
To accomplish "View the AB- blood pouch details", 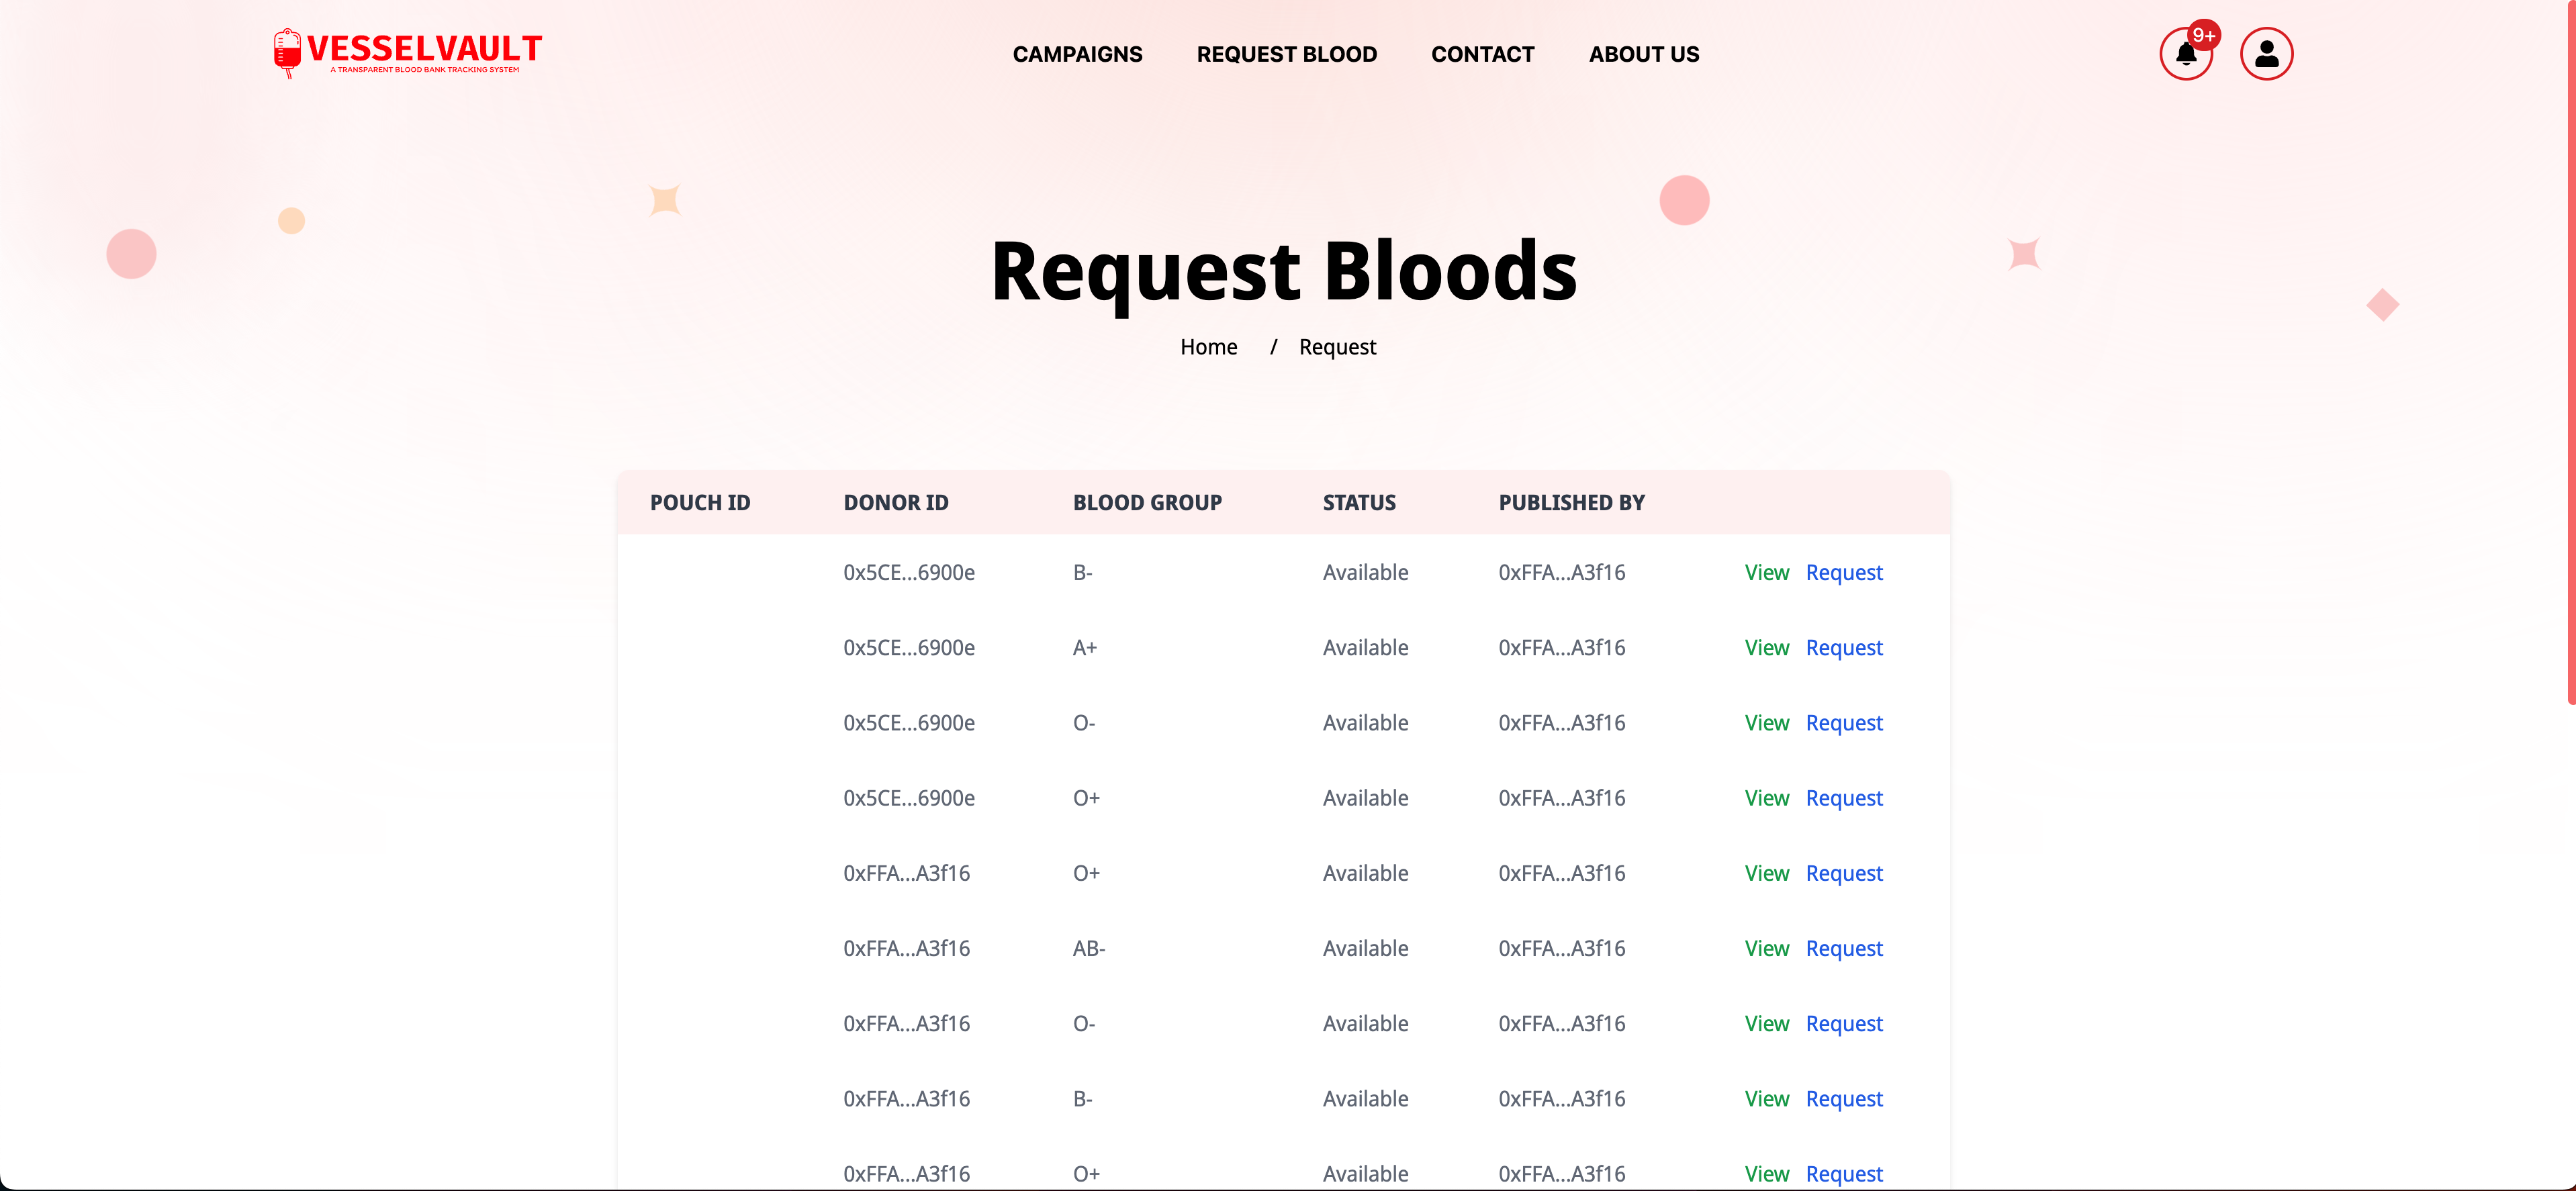I will pyautogui.click(x=1766, y=948).
